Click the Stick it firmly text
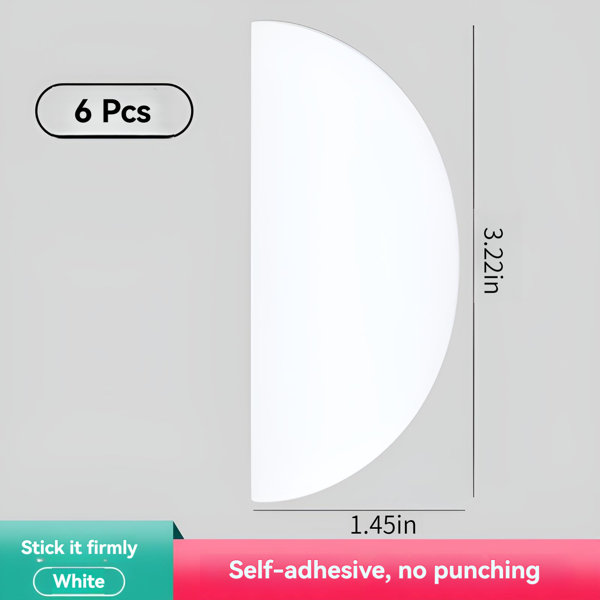 [79, 548]
